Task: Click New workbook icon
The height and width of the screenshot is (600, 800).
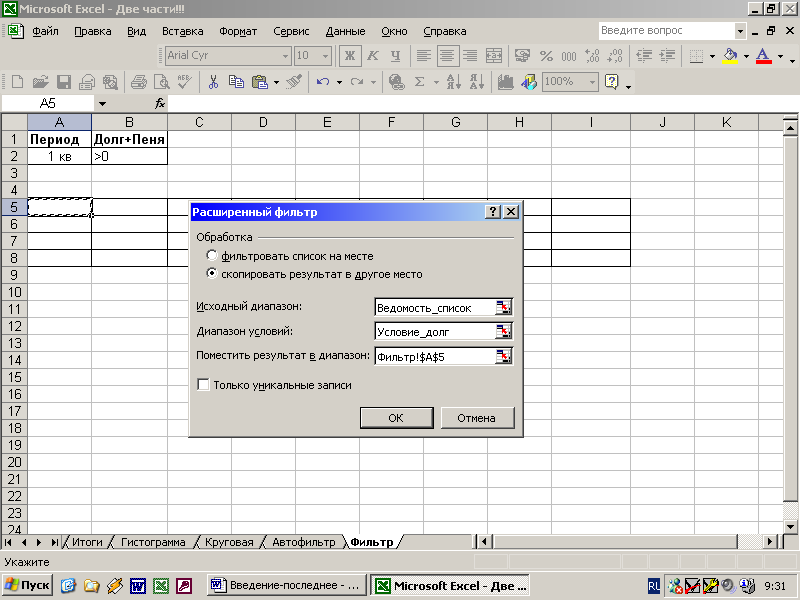Action: [17, 82]
